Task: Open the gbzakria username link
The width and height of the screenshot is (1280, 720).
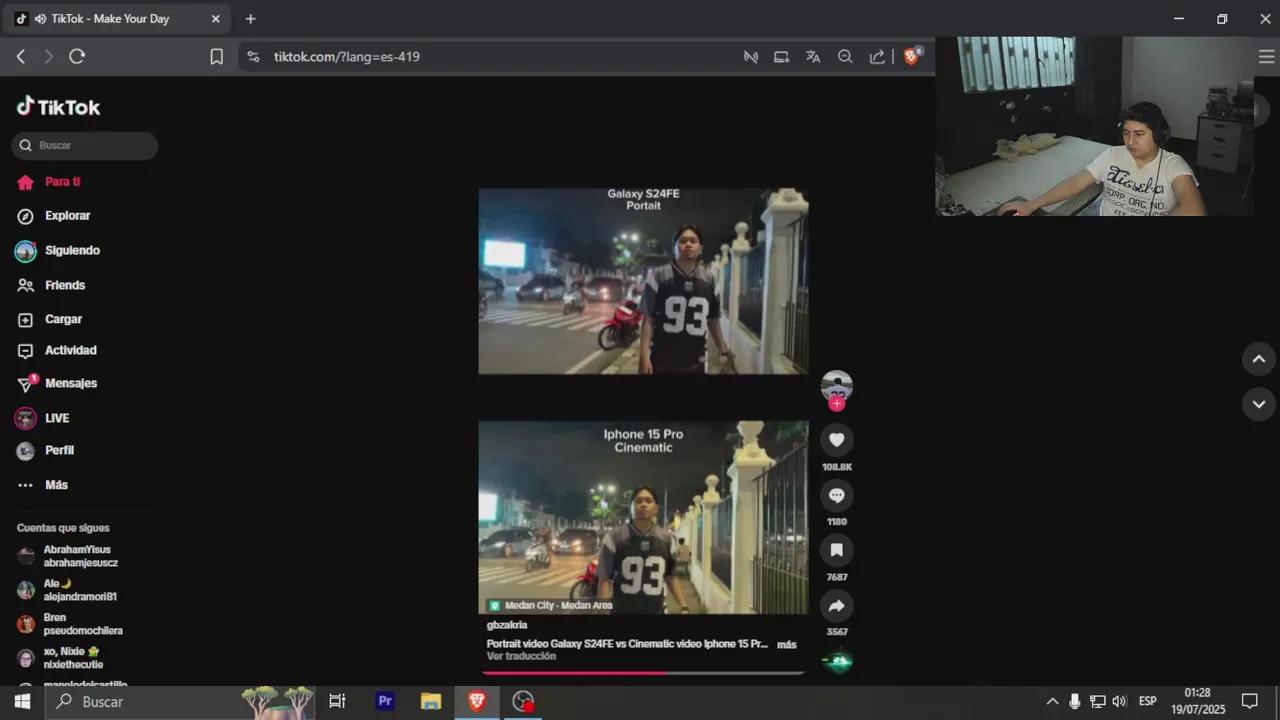Action: pyautogui.click(x=507, y=626)
